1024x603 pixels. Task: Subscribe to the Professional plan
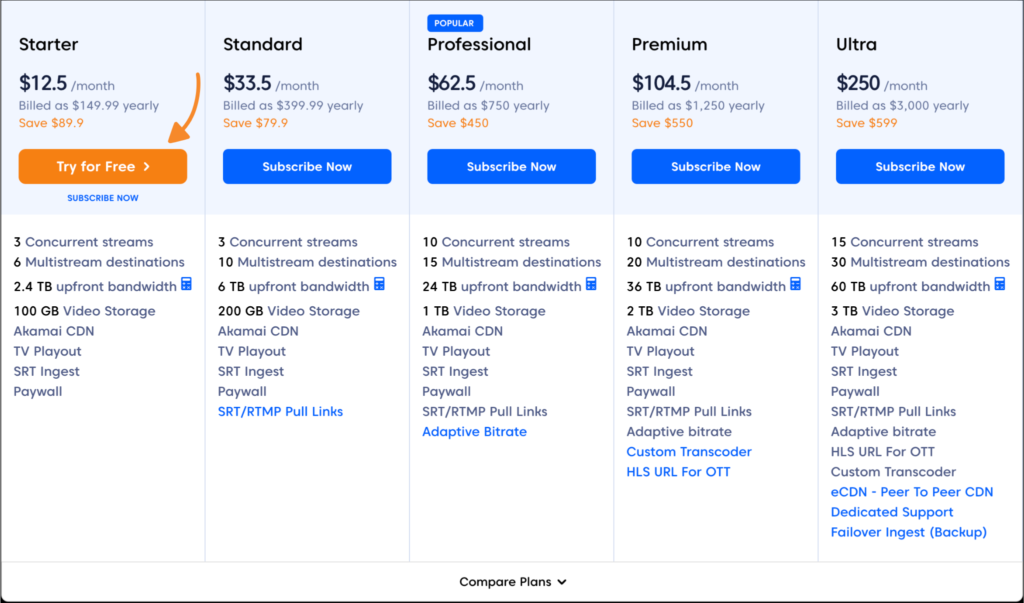[511, 167]
